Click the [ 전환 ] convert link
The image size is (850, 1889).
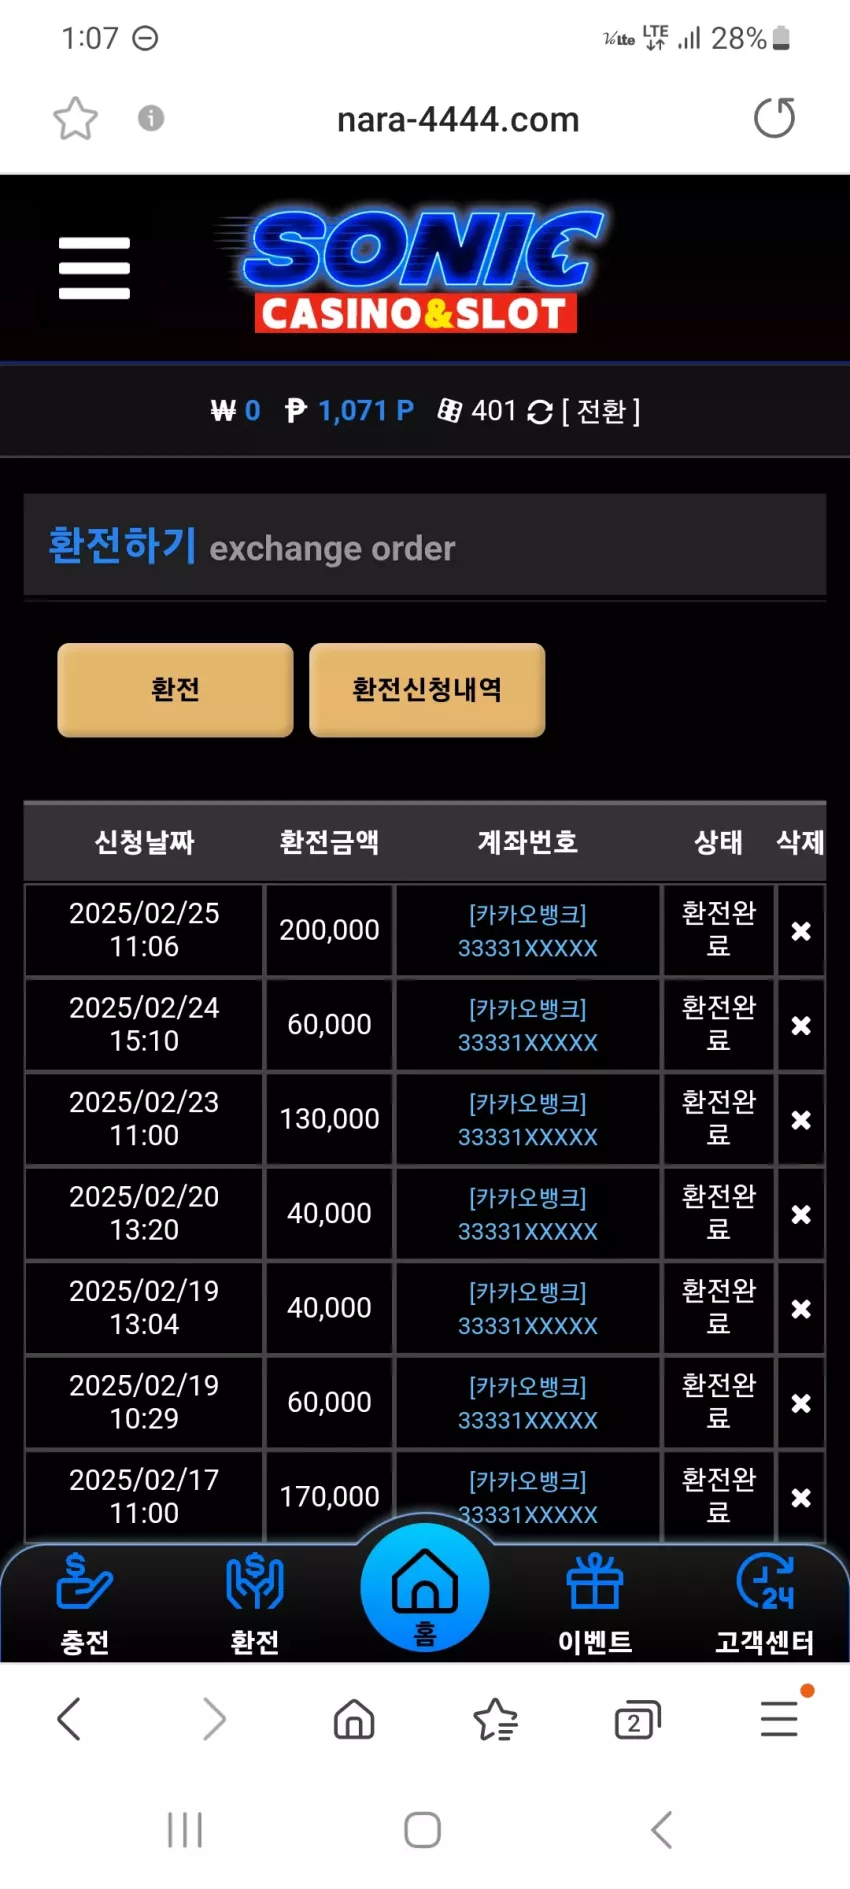pos(601,412)
